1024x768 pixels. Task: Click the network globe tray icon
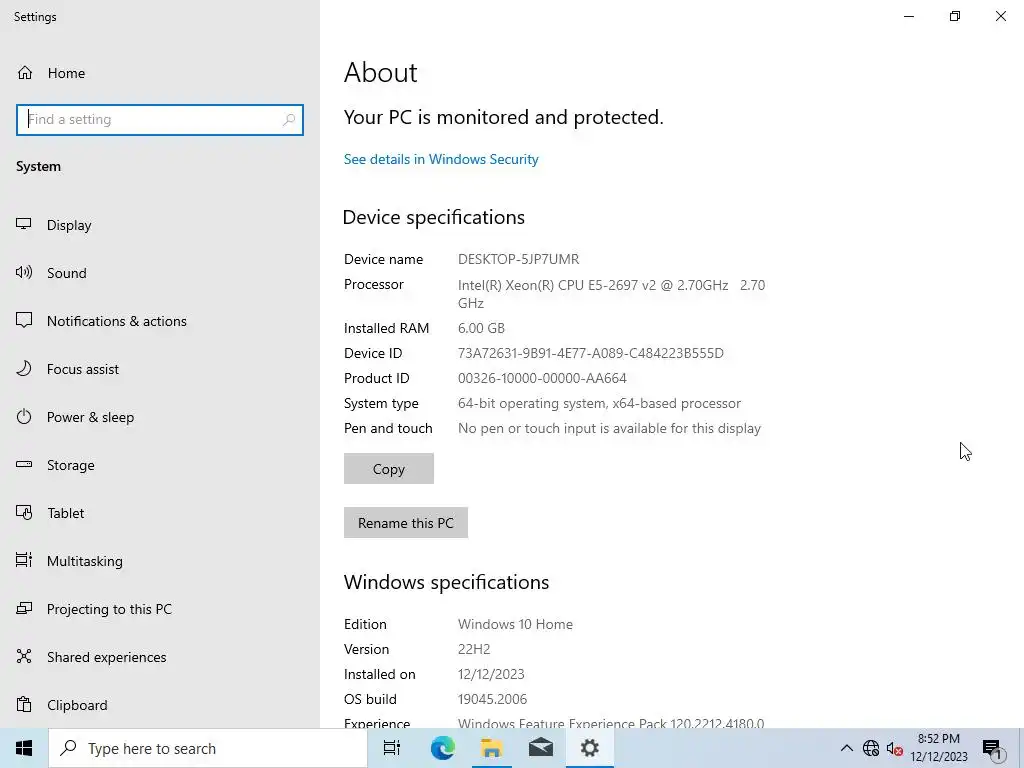(871, 748)
